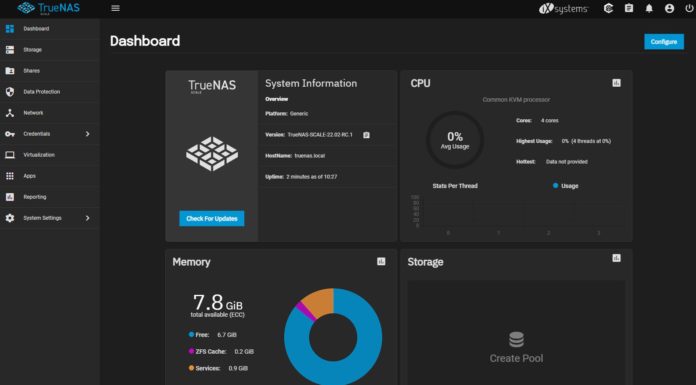Click the orange Services legend swatch

[191, 368]
